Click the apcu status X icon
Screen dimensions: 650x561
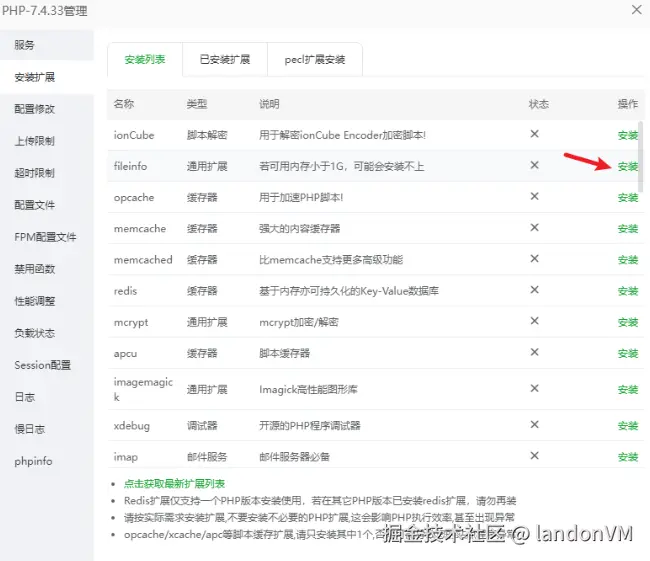coord(535,352)
